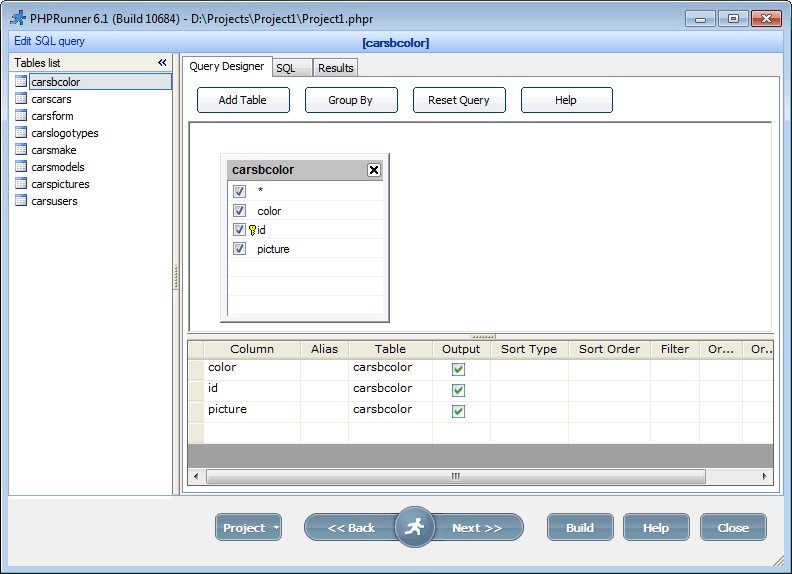792x574 pixels.
Task: Click the Help button in query designer
Action: pyautogui.click(x=567, y=100)
